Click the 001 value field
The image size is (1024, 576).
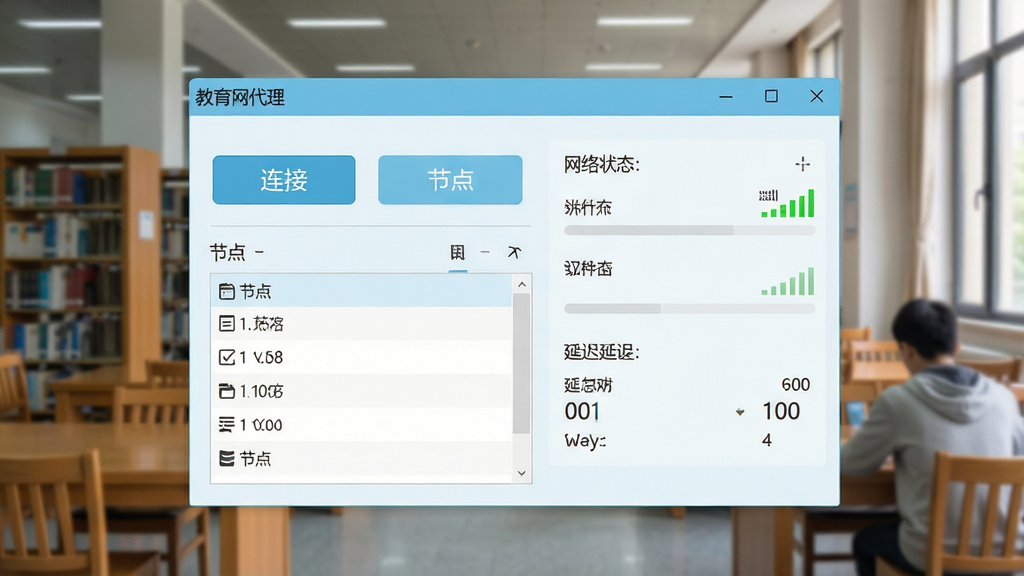coord(582,411)
